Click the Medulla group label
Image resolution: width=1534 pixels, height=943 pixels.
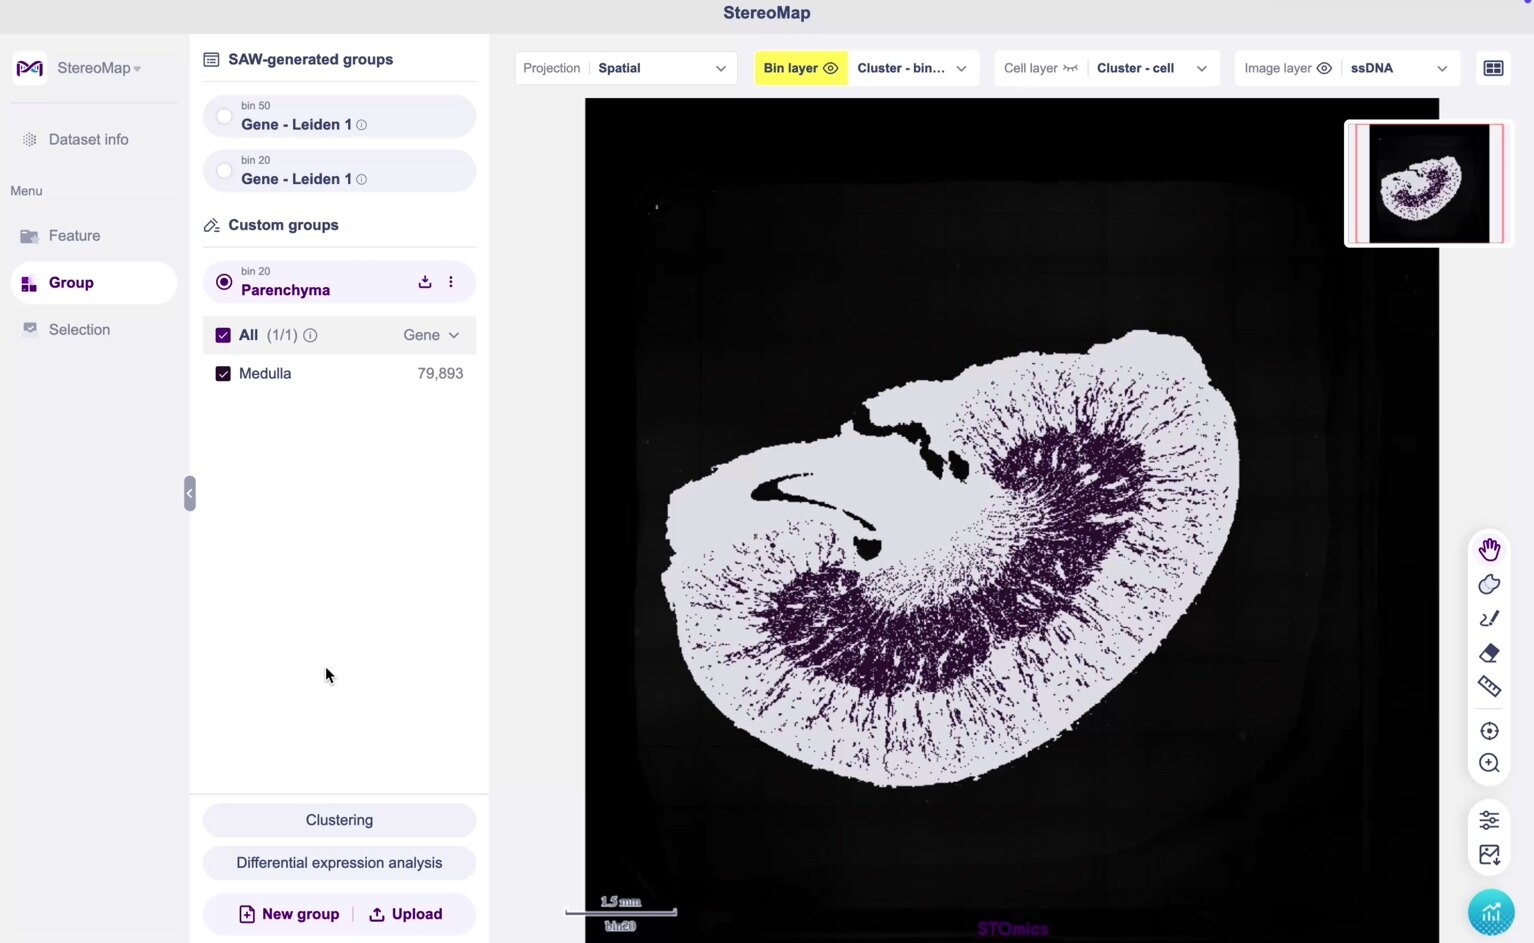[265, 373]
